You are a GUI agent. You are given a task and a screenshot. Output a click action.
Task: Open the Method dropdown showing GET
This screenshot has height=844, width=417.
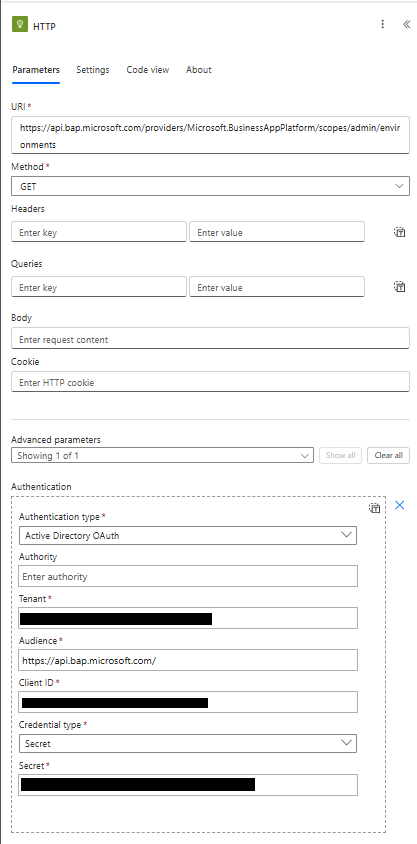pyautogui.click(x=210, y=186)
